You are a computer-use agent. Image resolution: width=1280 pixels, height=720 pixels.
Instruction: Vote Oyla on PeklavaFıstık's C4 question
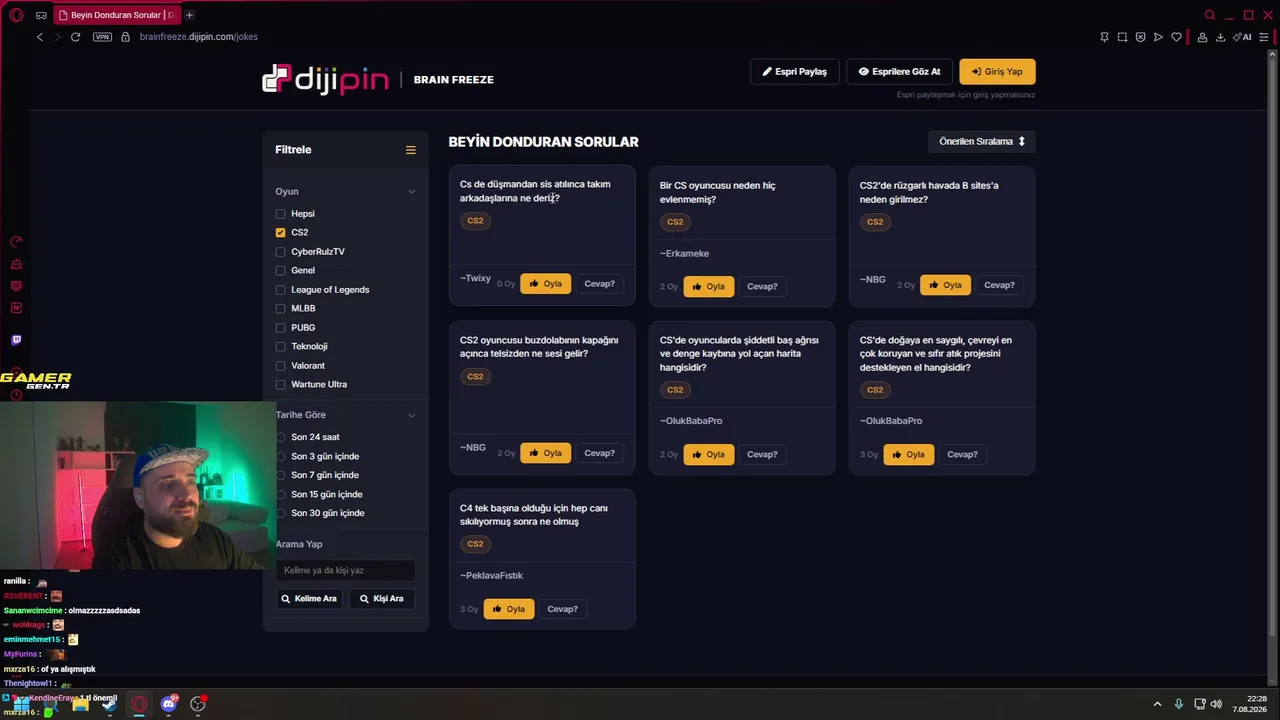tap(509, 609)
